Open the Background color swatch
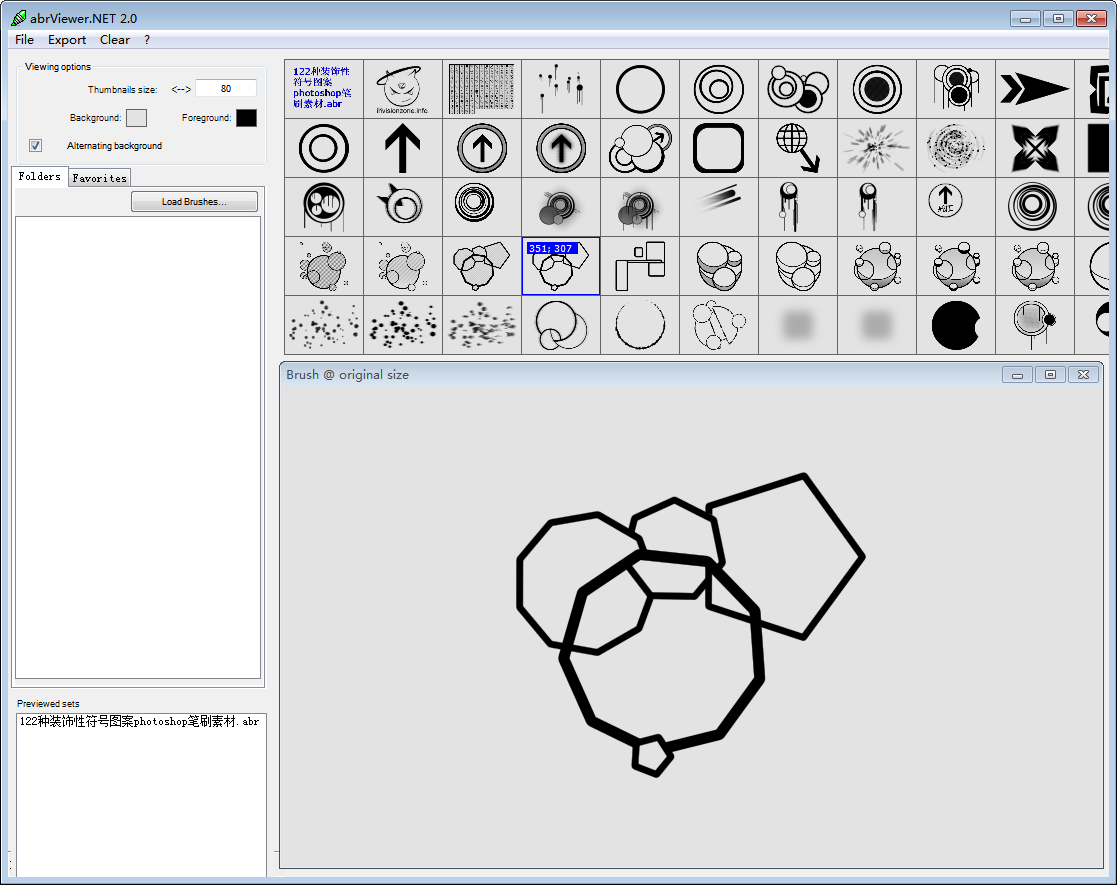This screenshot has width=1117, height=885. (x=136, y=118)
